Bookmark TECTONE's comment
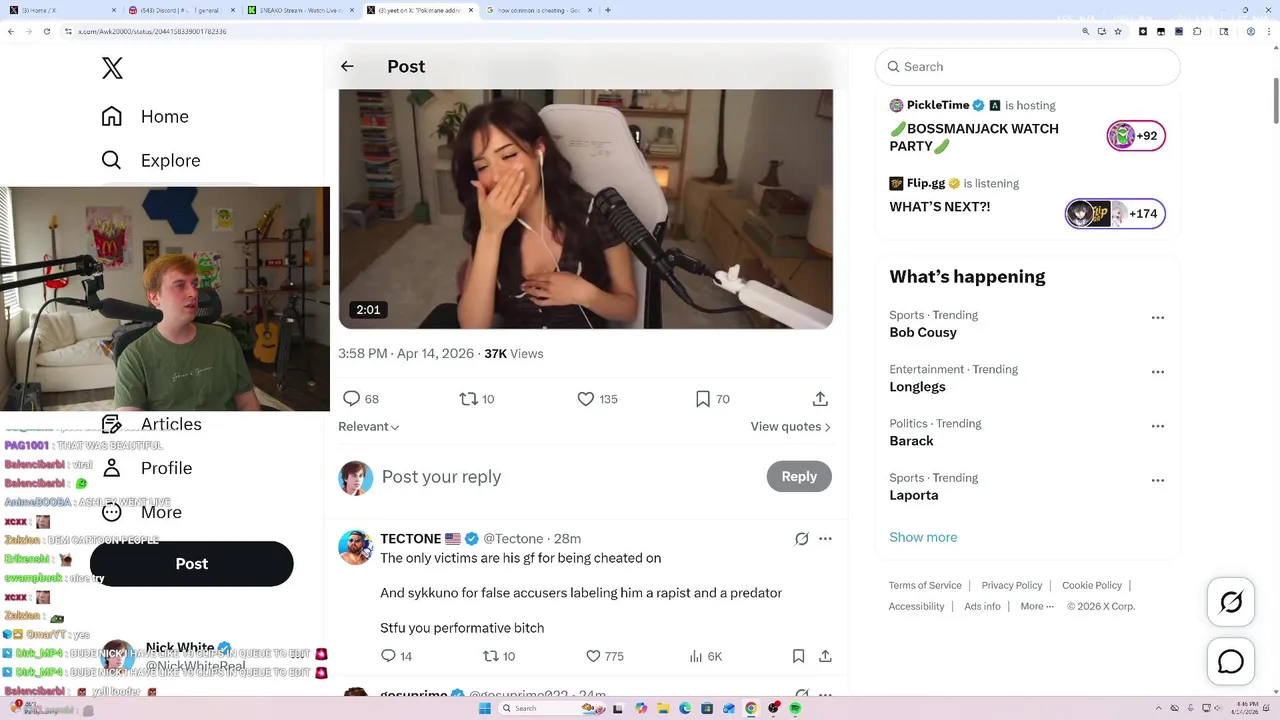The width and height of the screenshot is (1280, 720). pyautogui.click(x=798, y=656)
